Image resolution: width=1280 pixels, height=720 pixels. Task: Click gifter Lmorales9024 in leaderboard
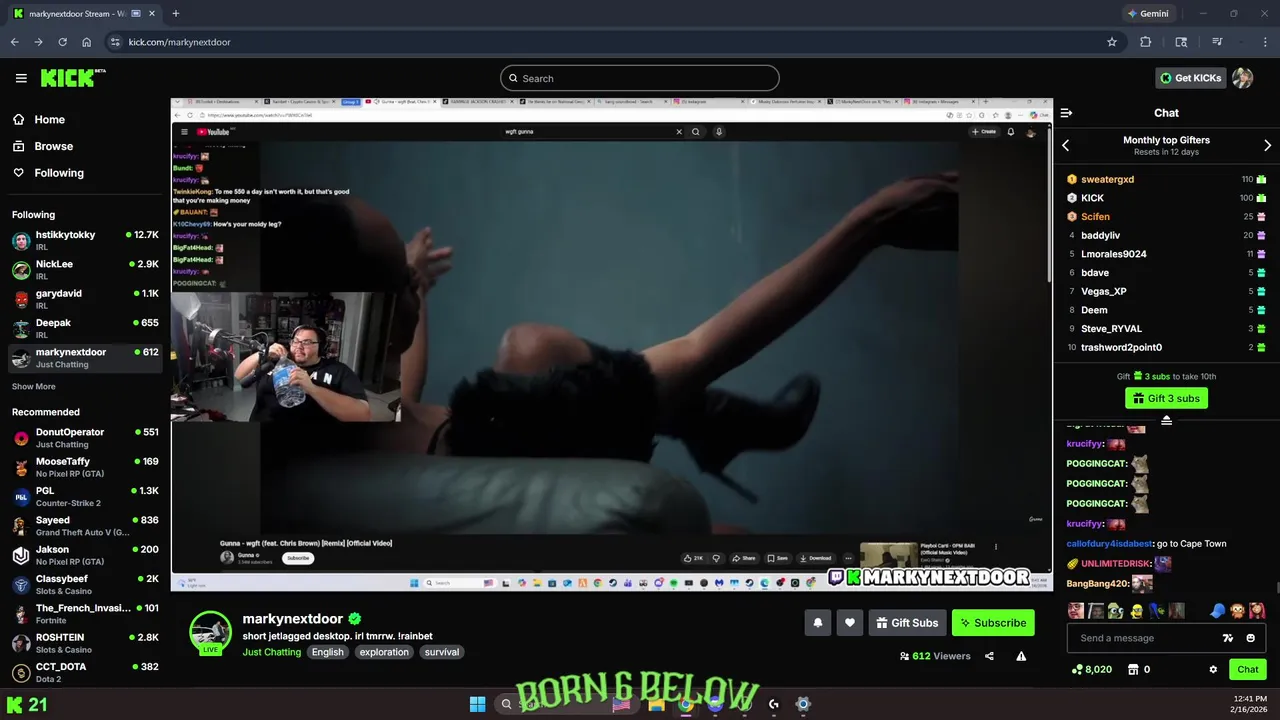[1113, 254]
